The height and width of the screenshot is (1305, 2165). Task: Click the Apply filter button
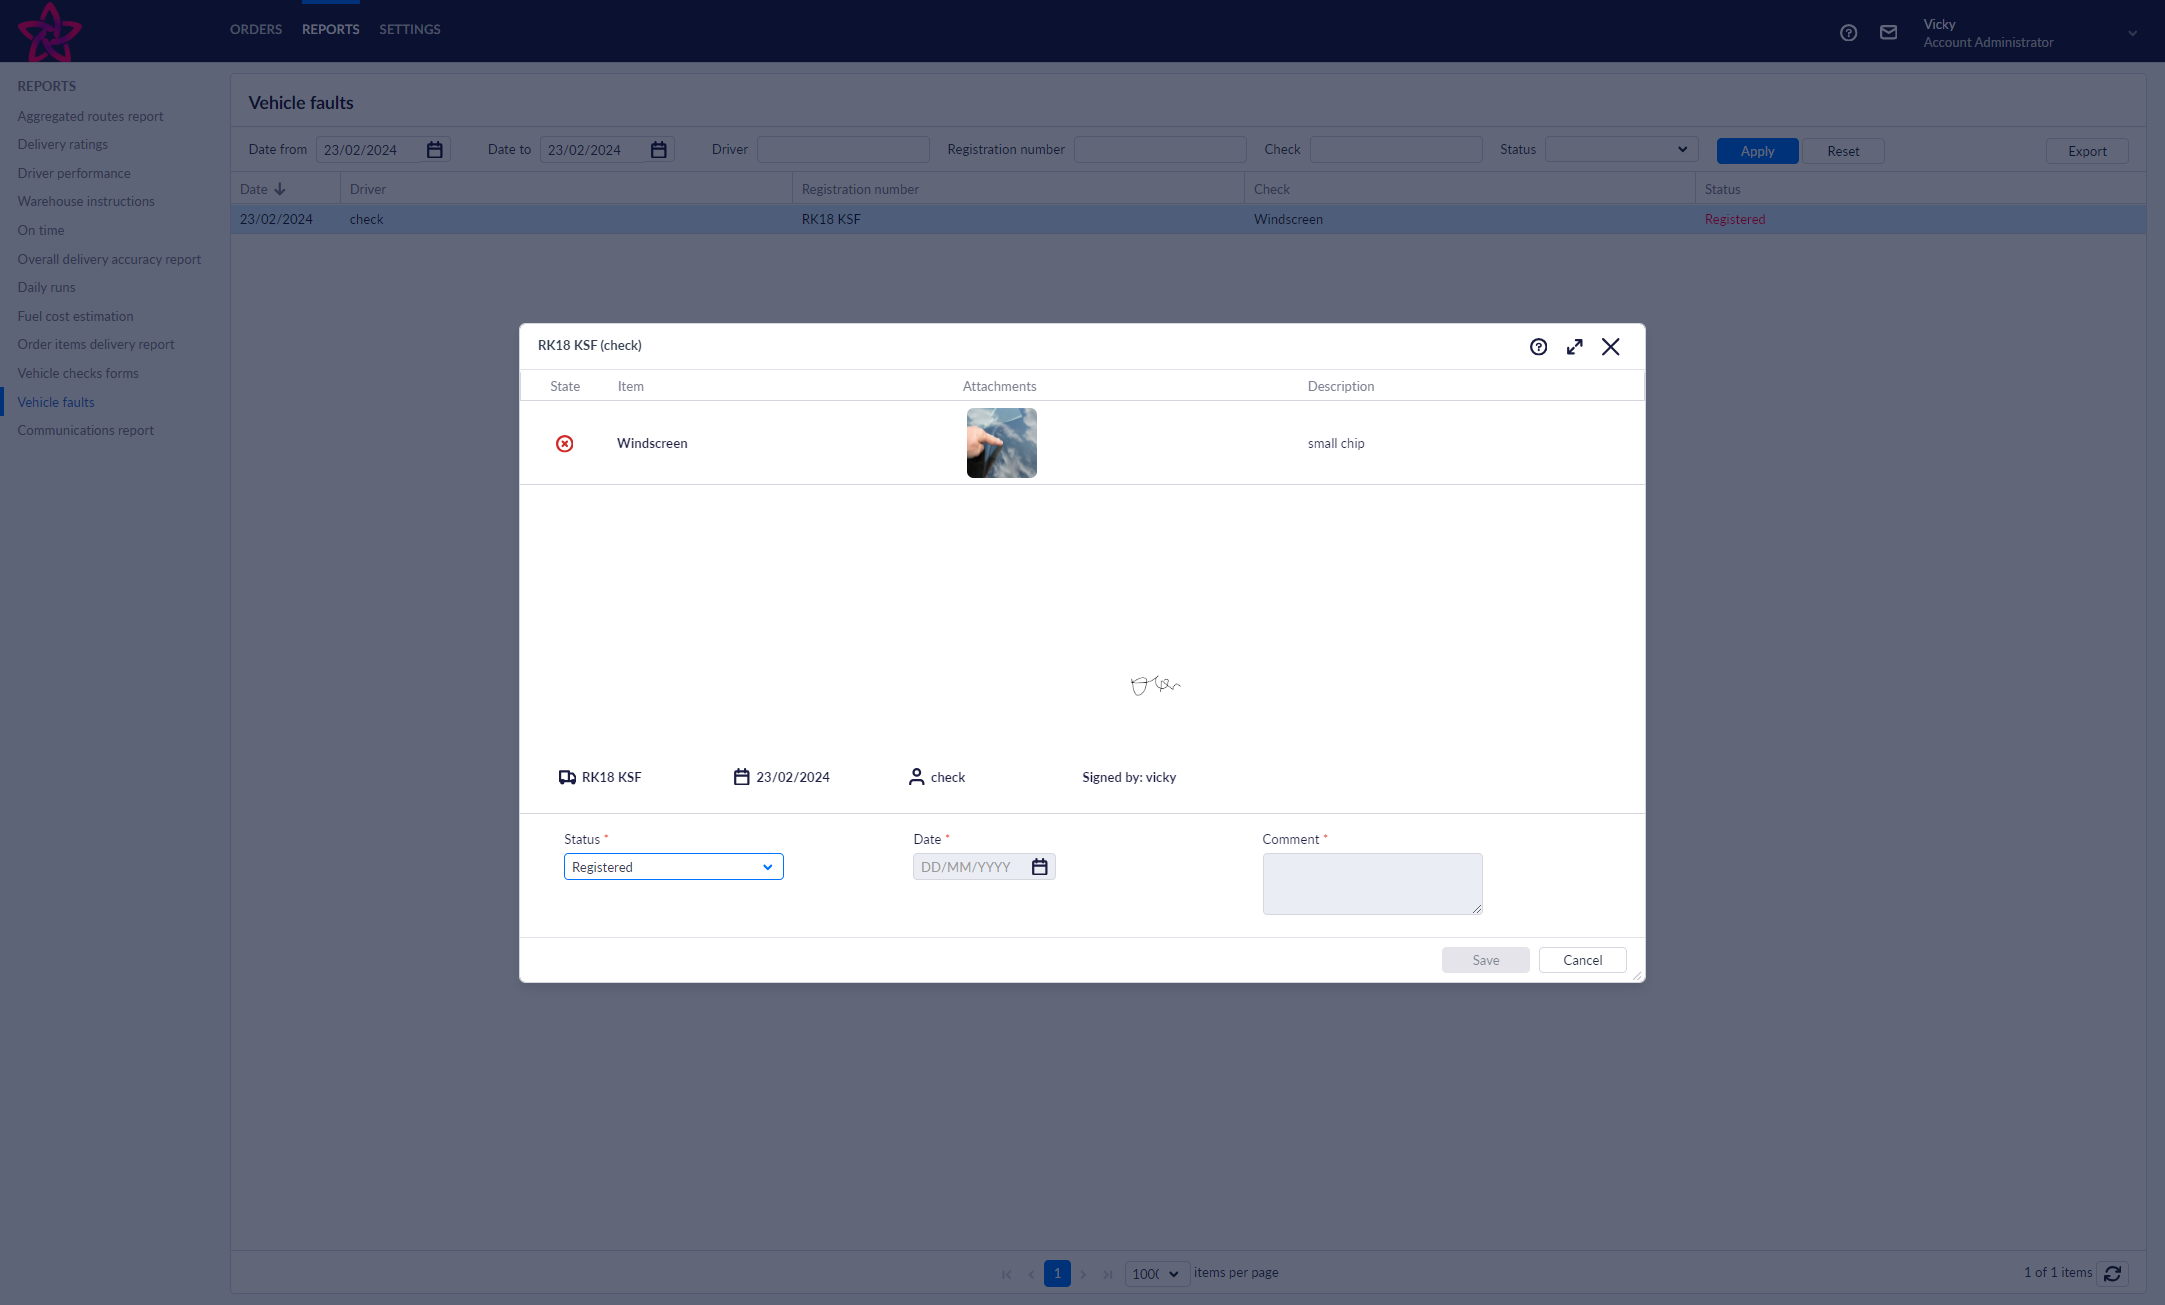[1757, 151]
